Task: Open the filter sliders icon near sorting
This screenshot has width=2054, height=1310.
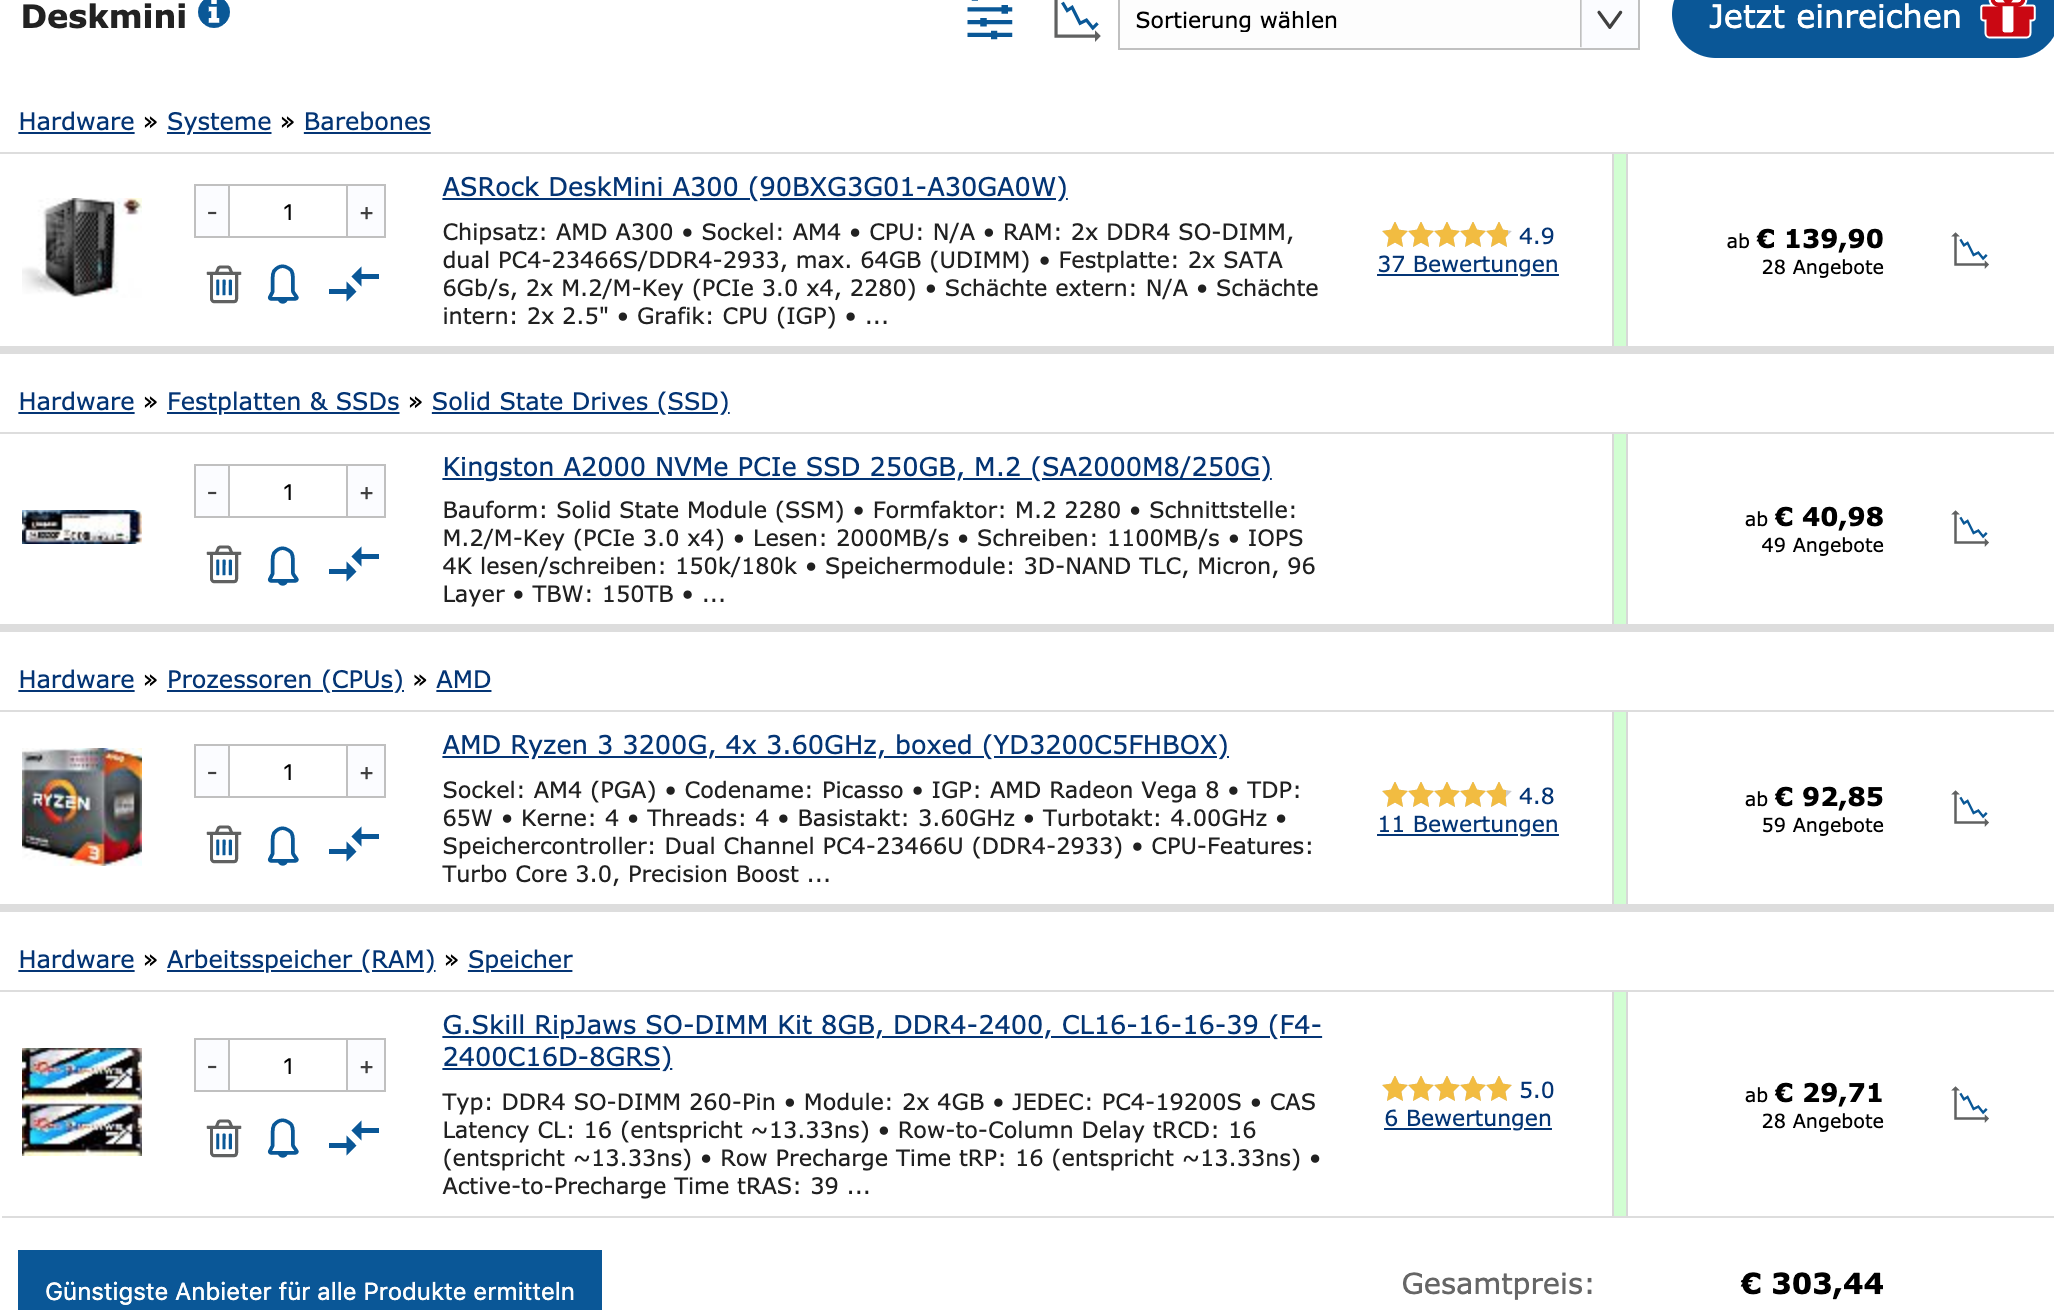Action: pos(989,20)
